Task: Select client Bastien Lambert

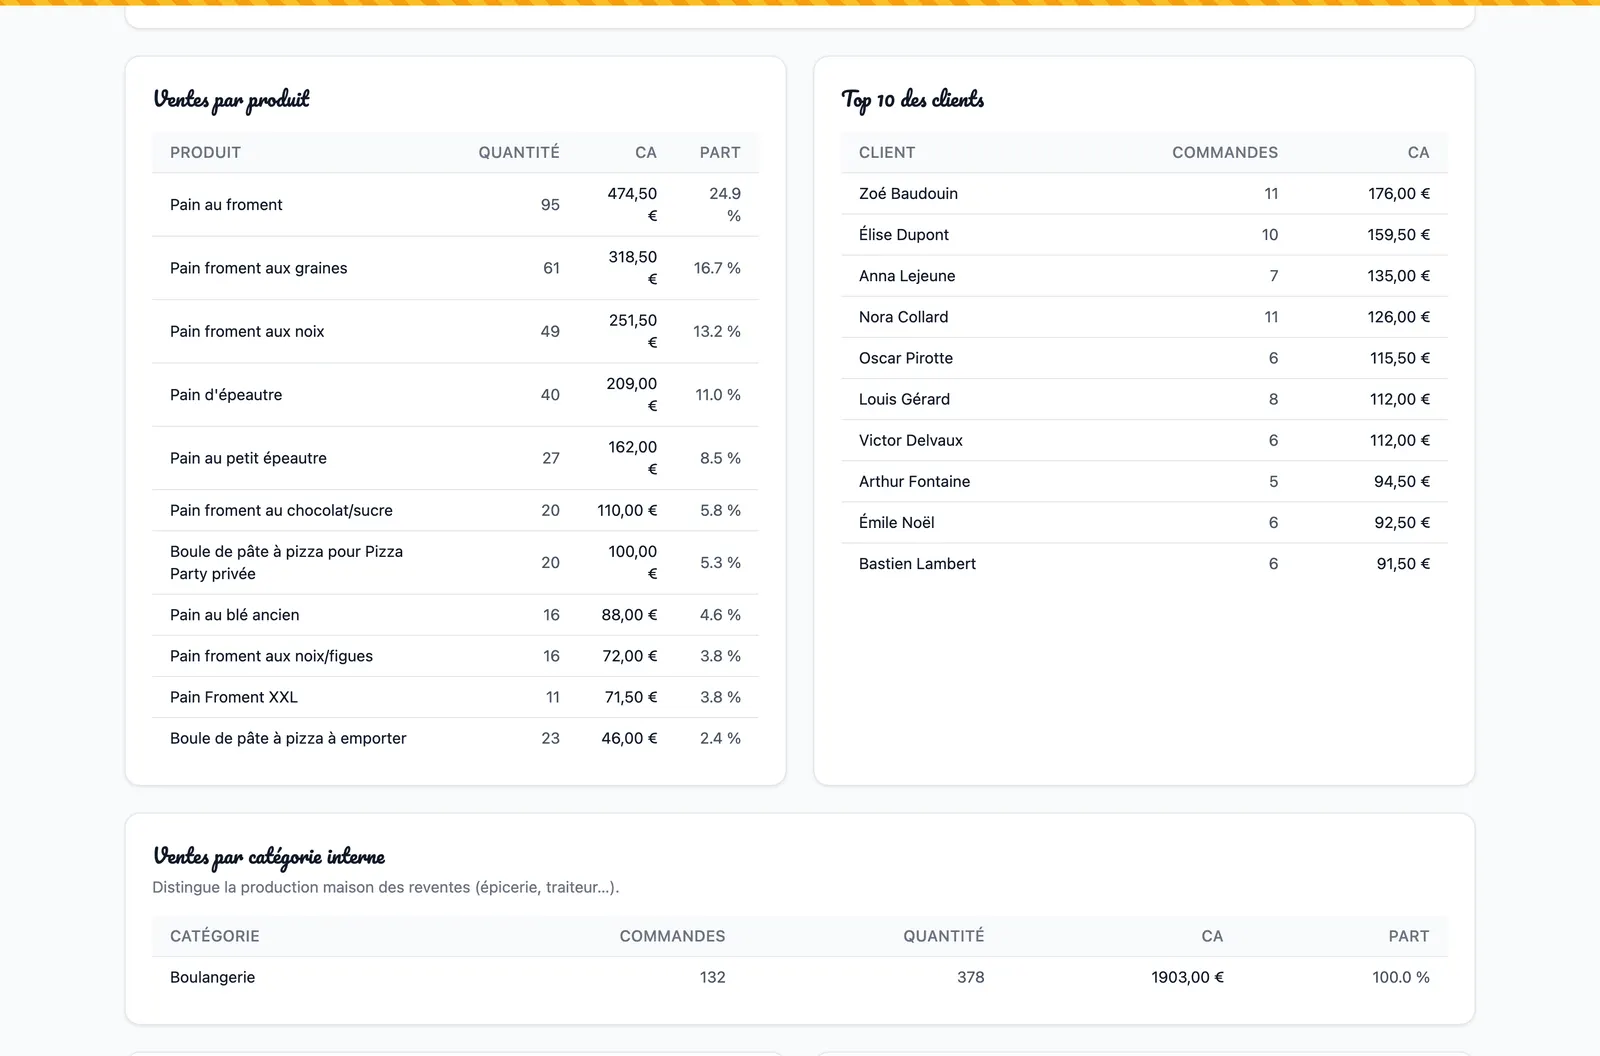Action: (x=917, y=564)
